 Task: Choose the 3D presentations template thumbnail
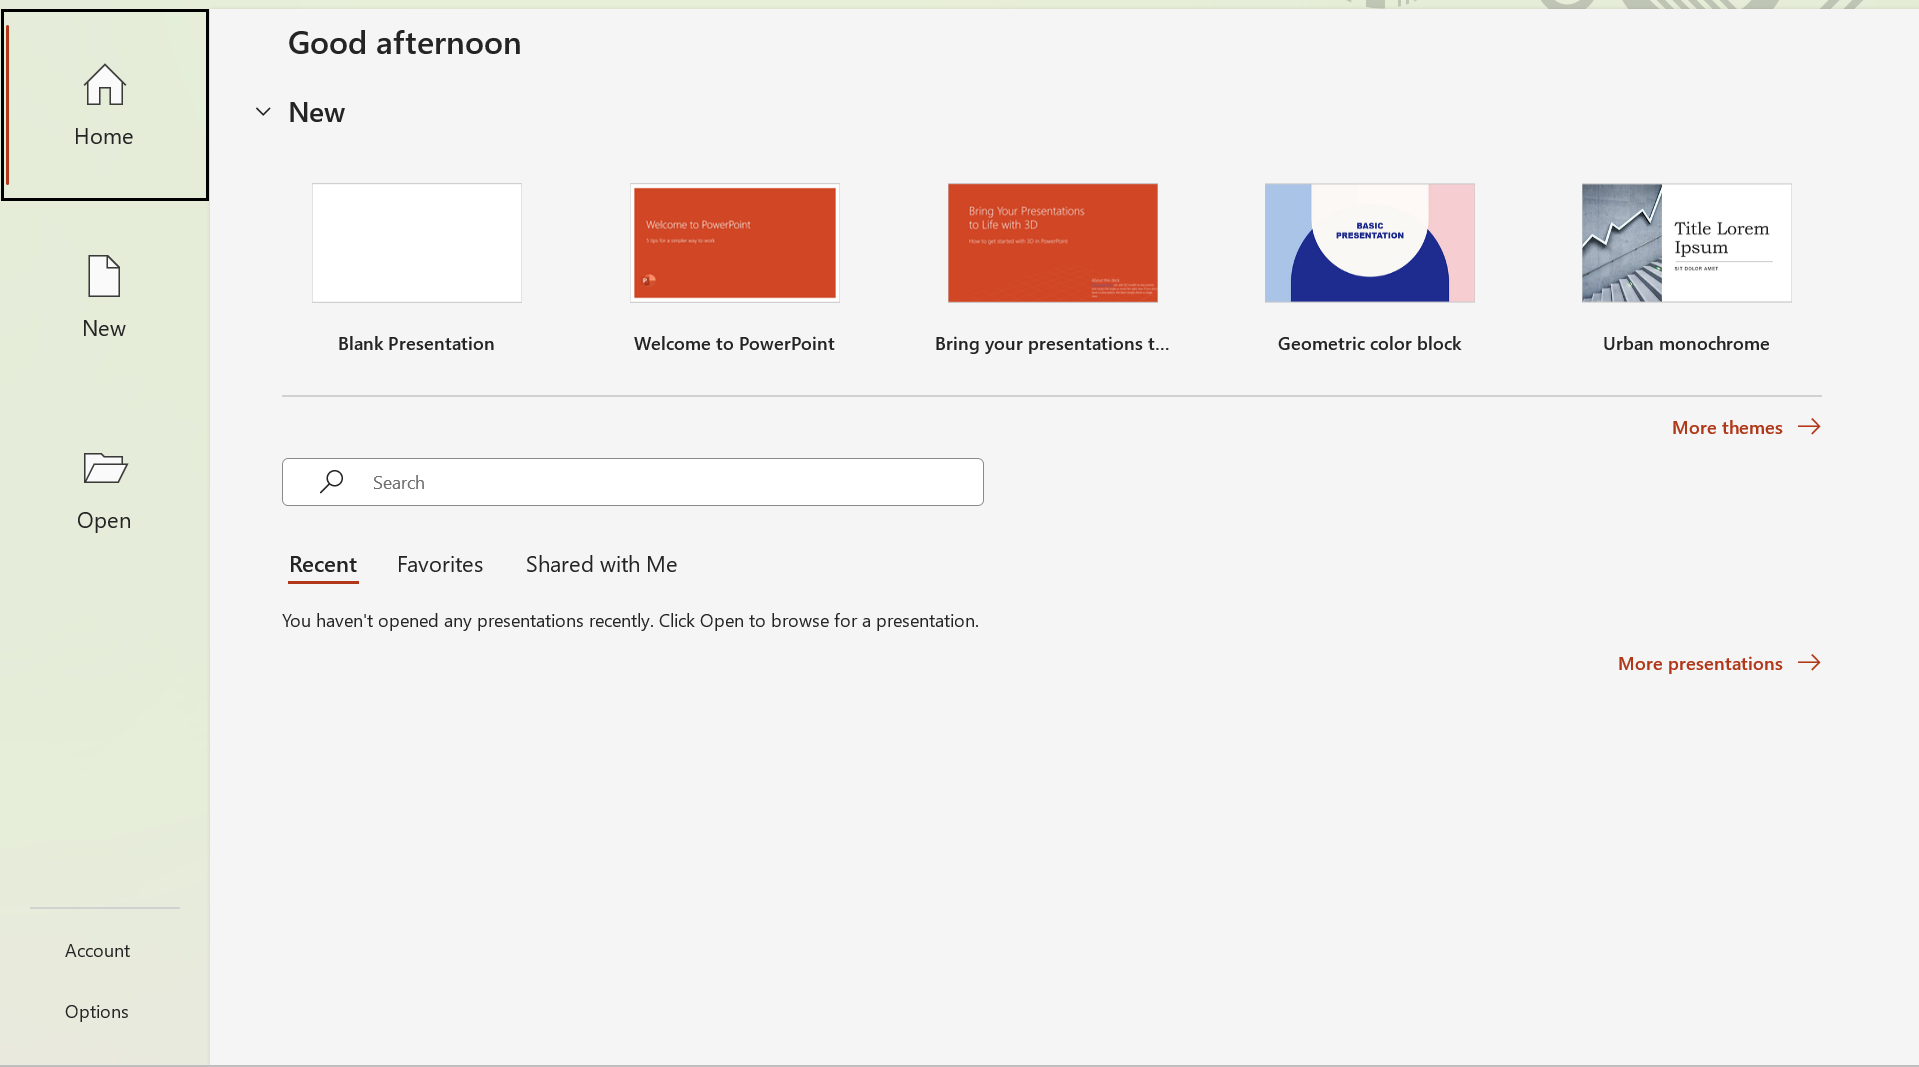tap(1052, 243)
